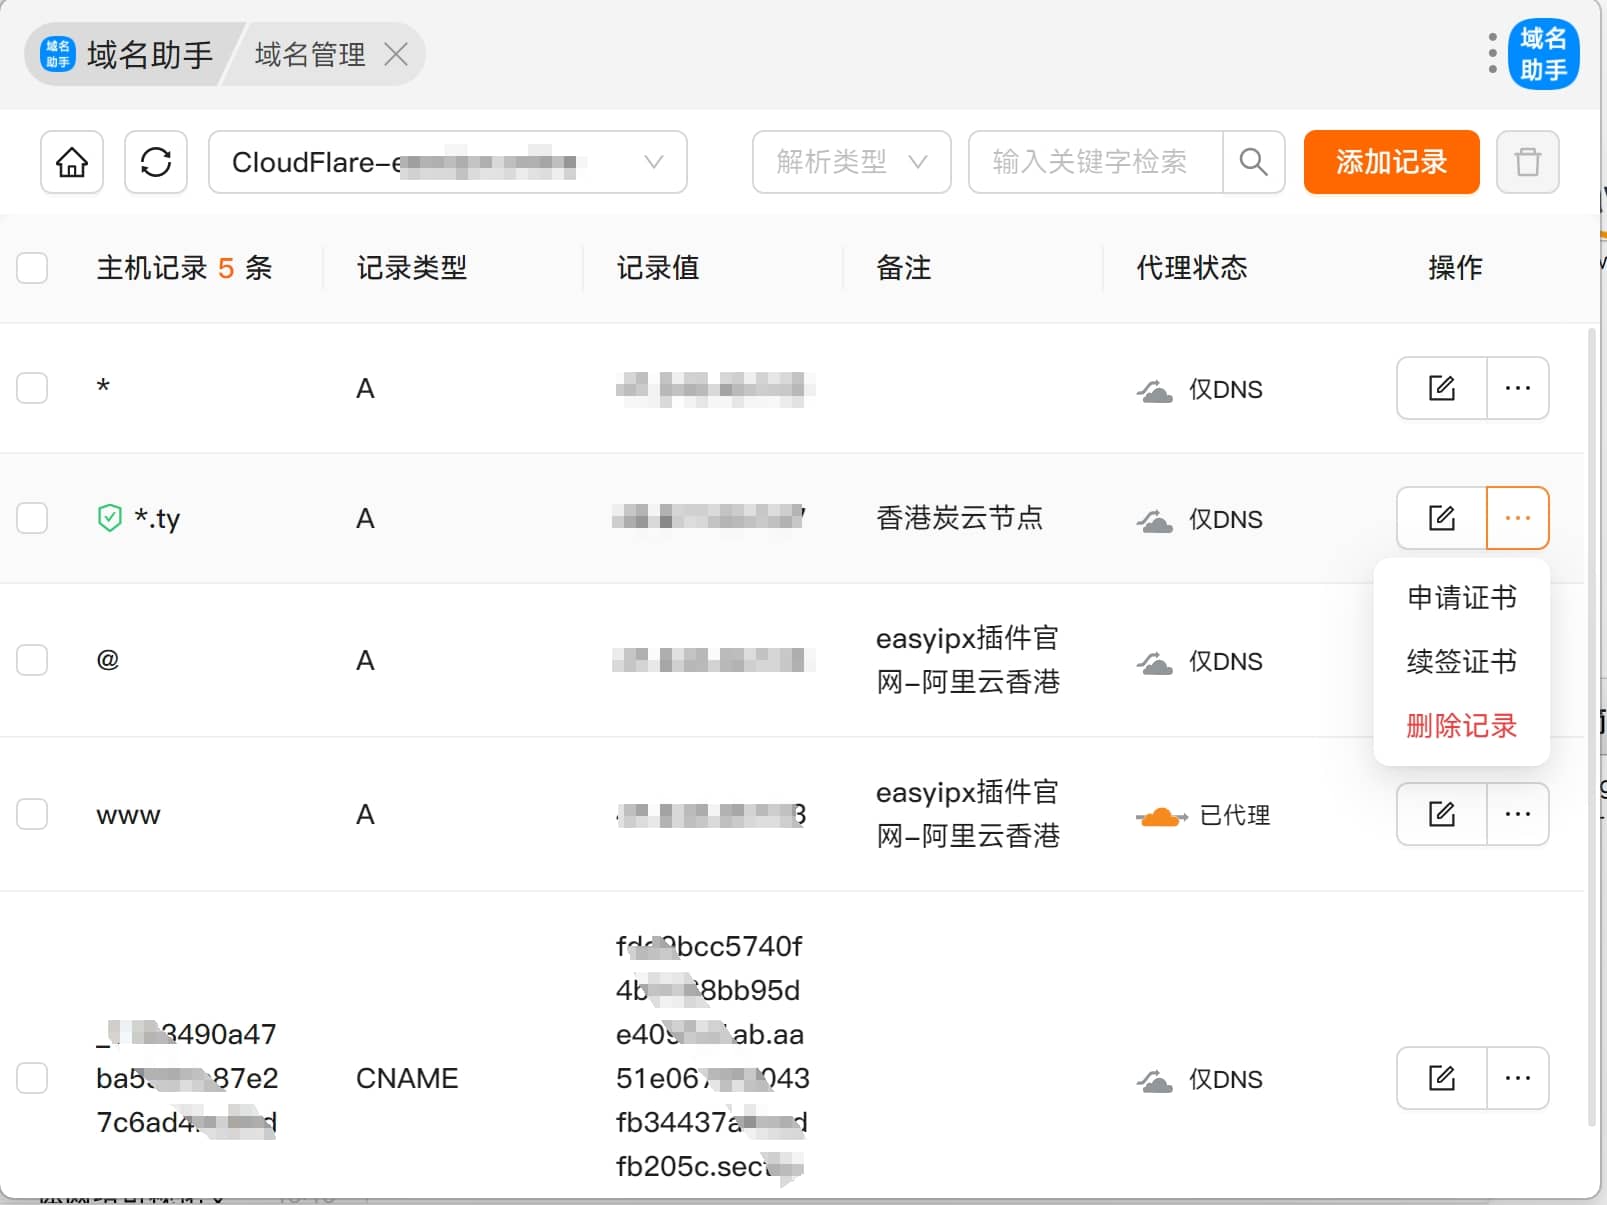Click the 备注 column header
Viewport: 1607px width, 1205px height.
pyautogui.click(x=904, y=268)
